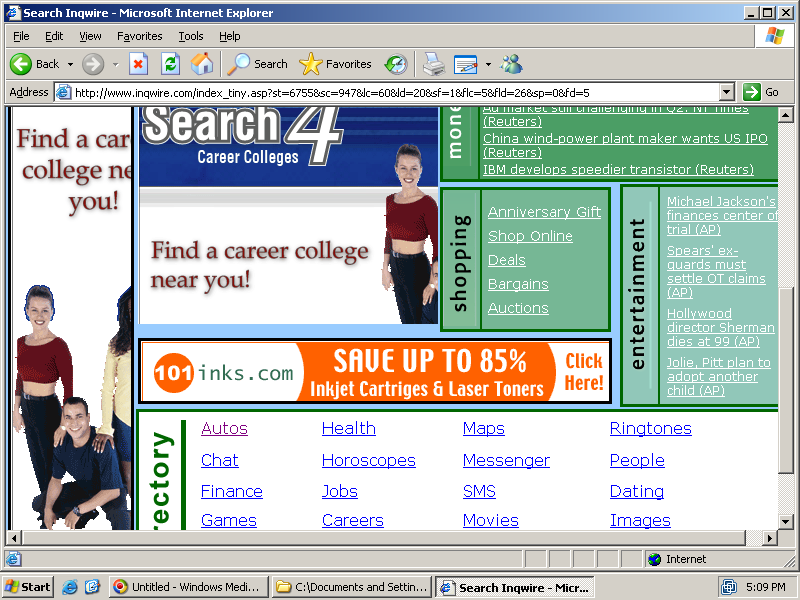The image size is (800, 600).
Task: Go to the Home page icon
Action: coord(202,64)
